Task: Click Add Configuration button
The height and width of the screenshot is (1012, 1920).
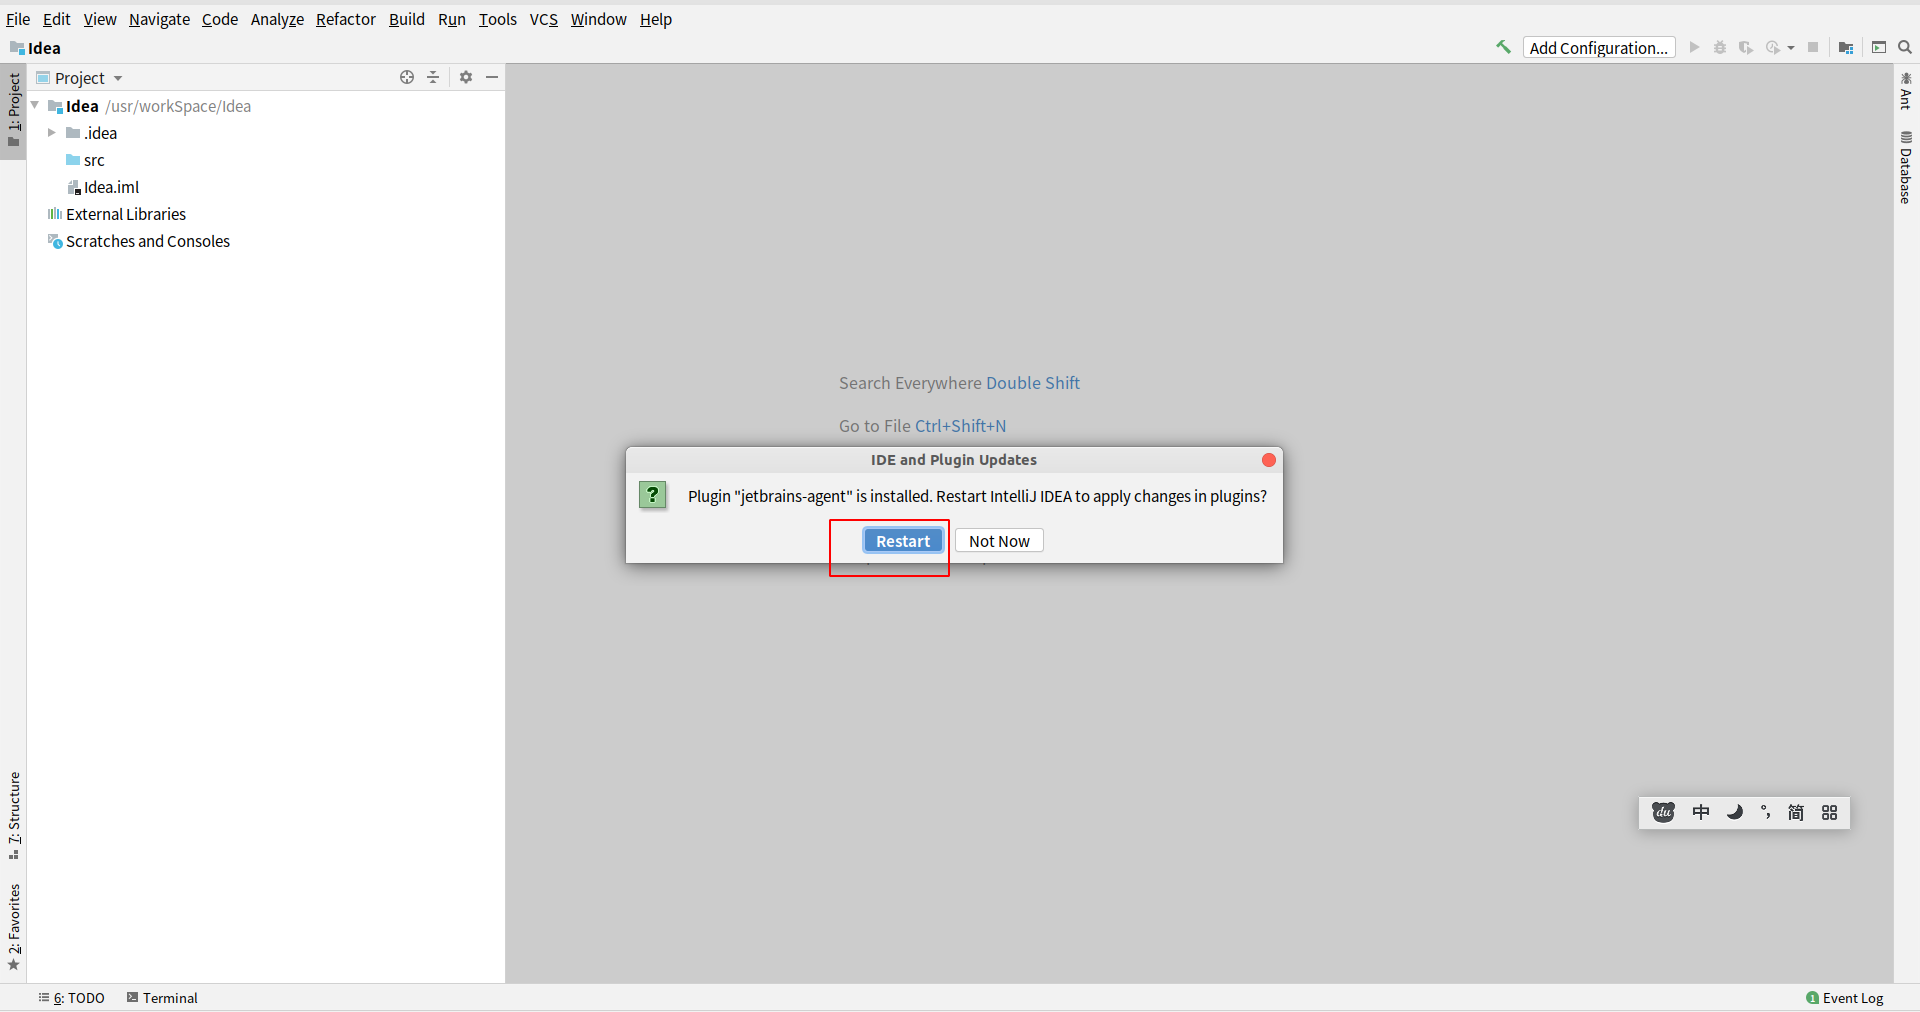Action: pyautogui.click(x=1598, y=48)
